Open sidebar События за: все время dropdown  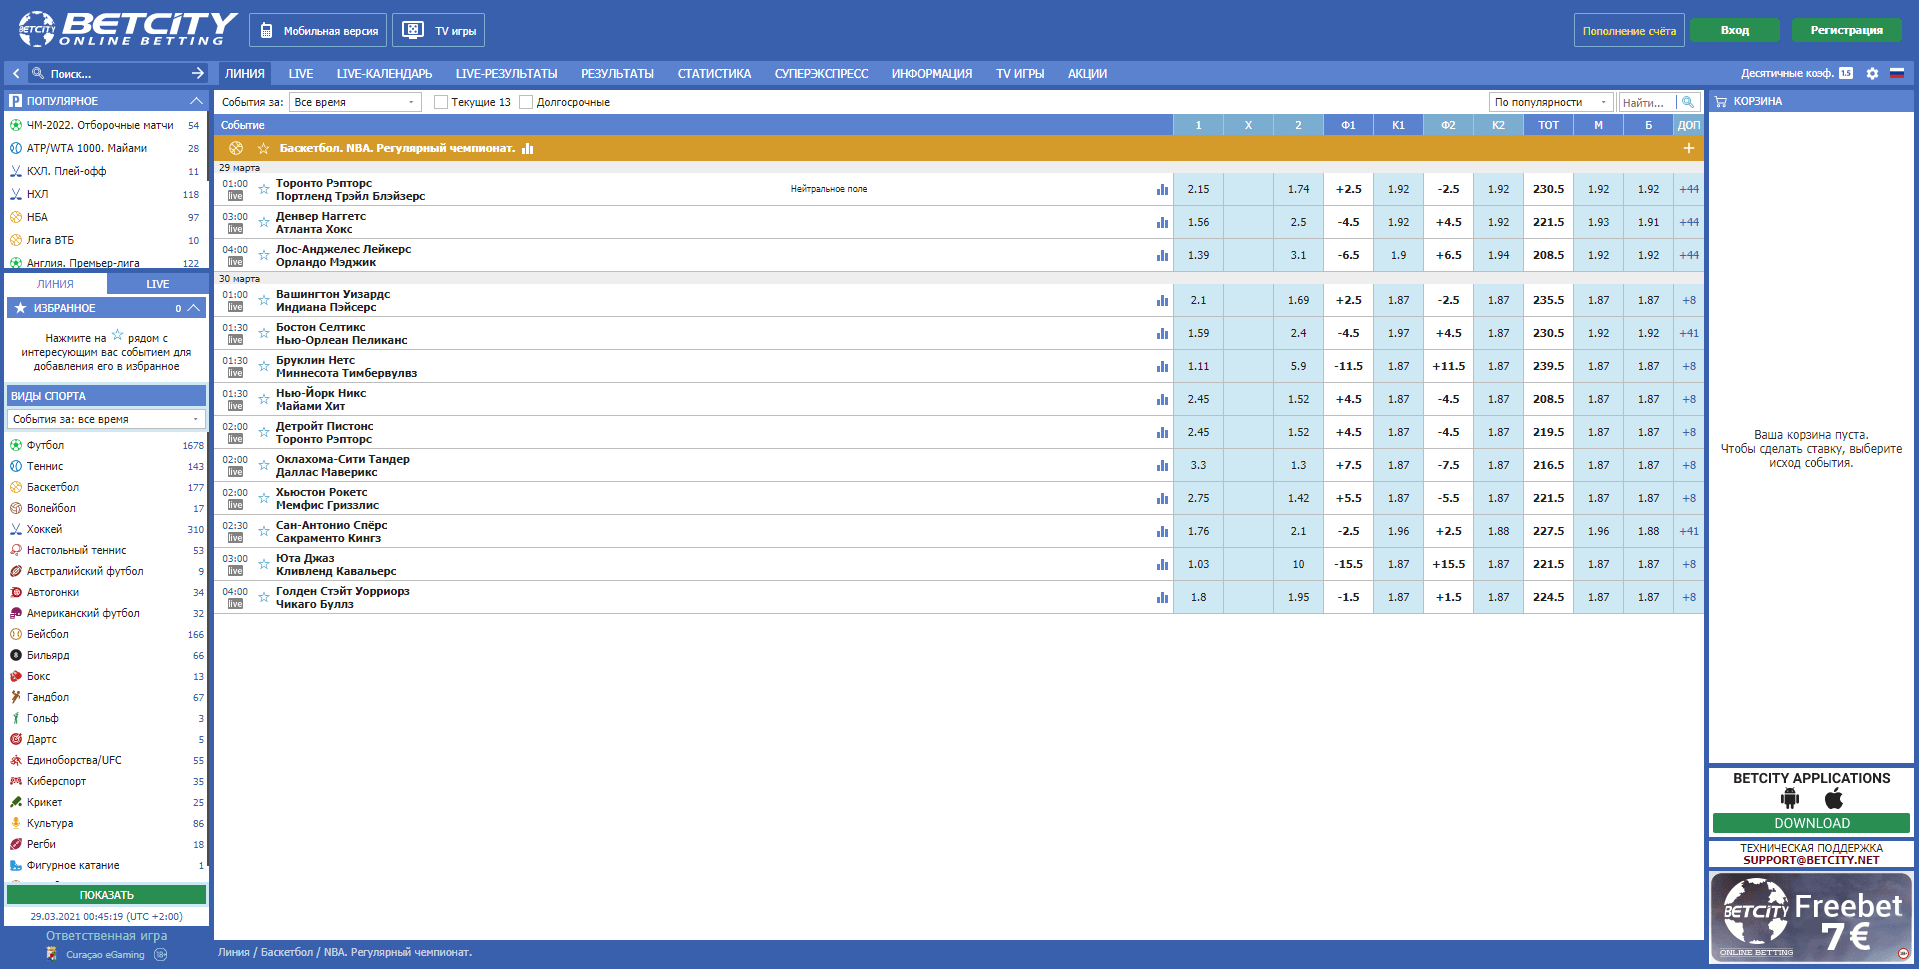coord(106,419)
